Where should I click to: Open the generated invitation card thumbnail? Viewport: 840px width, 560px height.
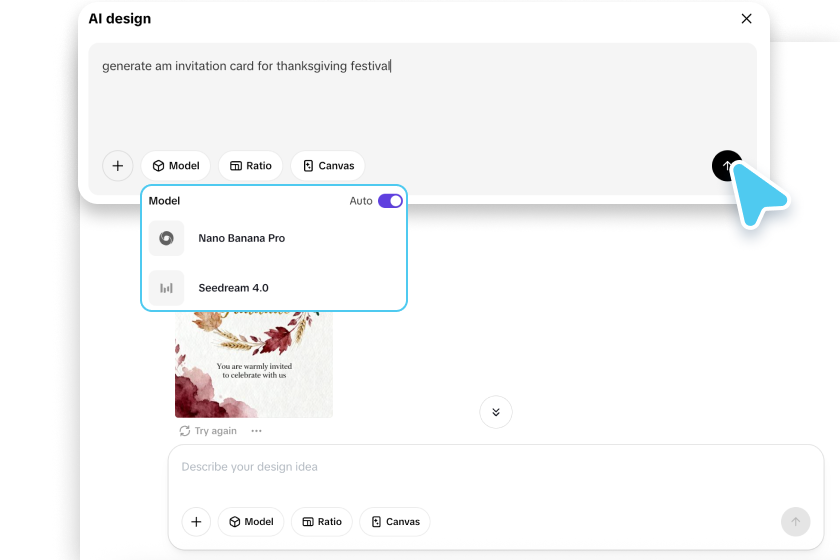254,364
